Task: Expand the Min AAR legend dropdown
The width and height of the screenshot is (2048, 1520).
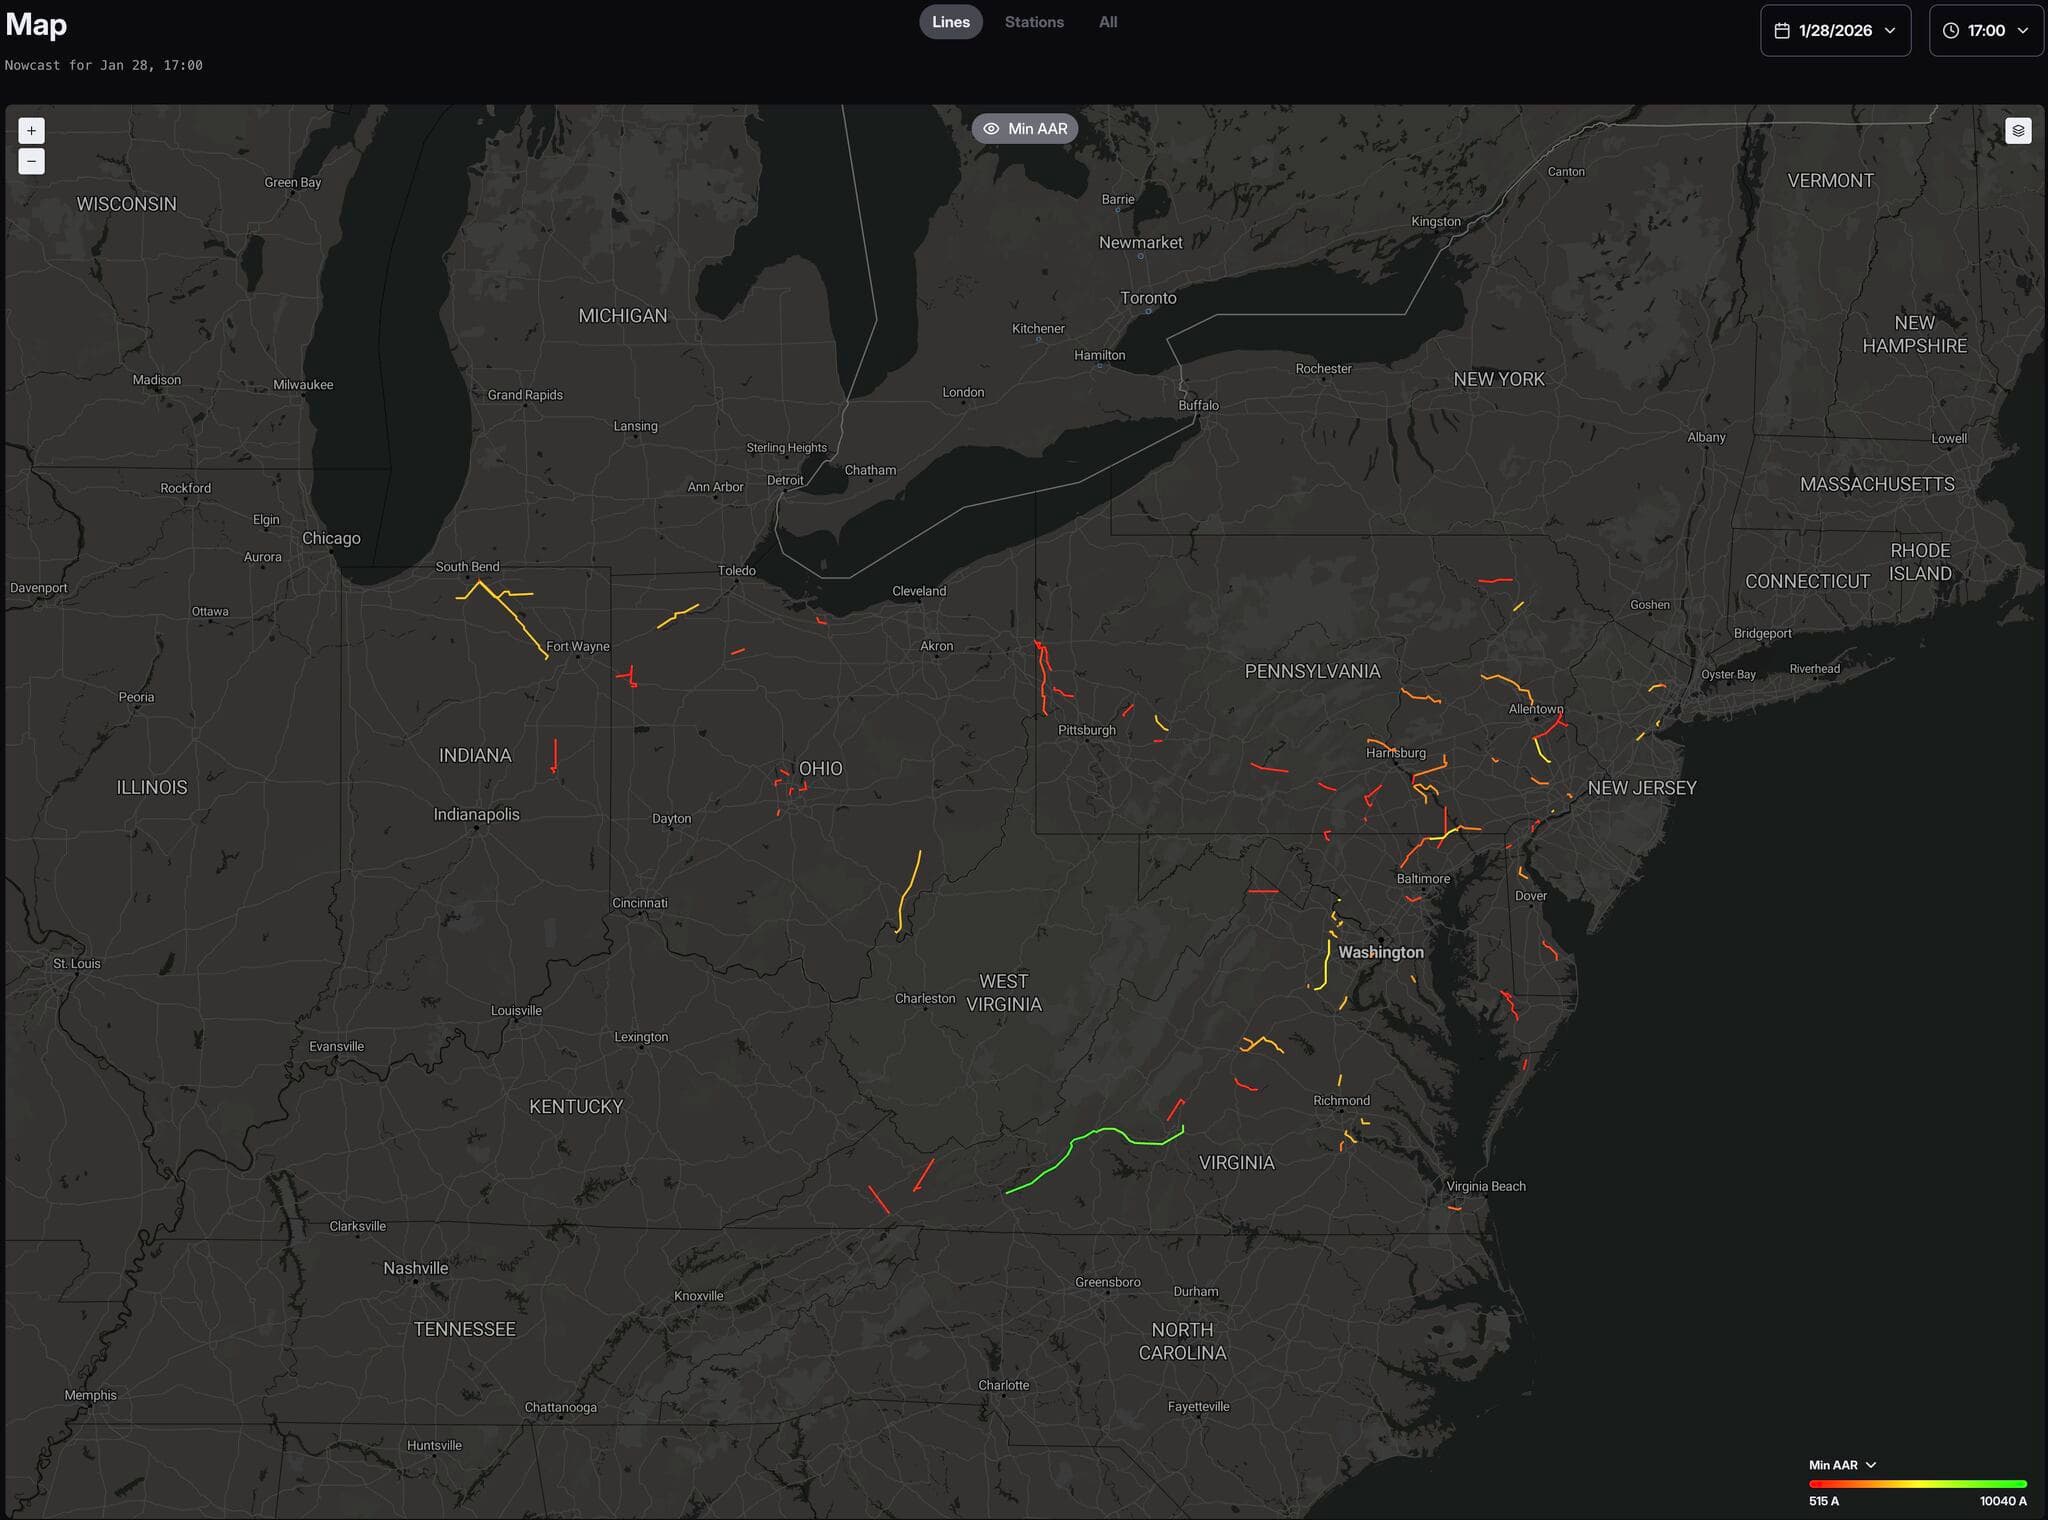Action: coord(1842,1465)
